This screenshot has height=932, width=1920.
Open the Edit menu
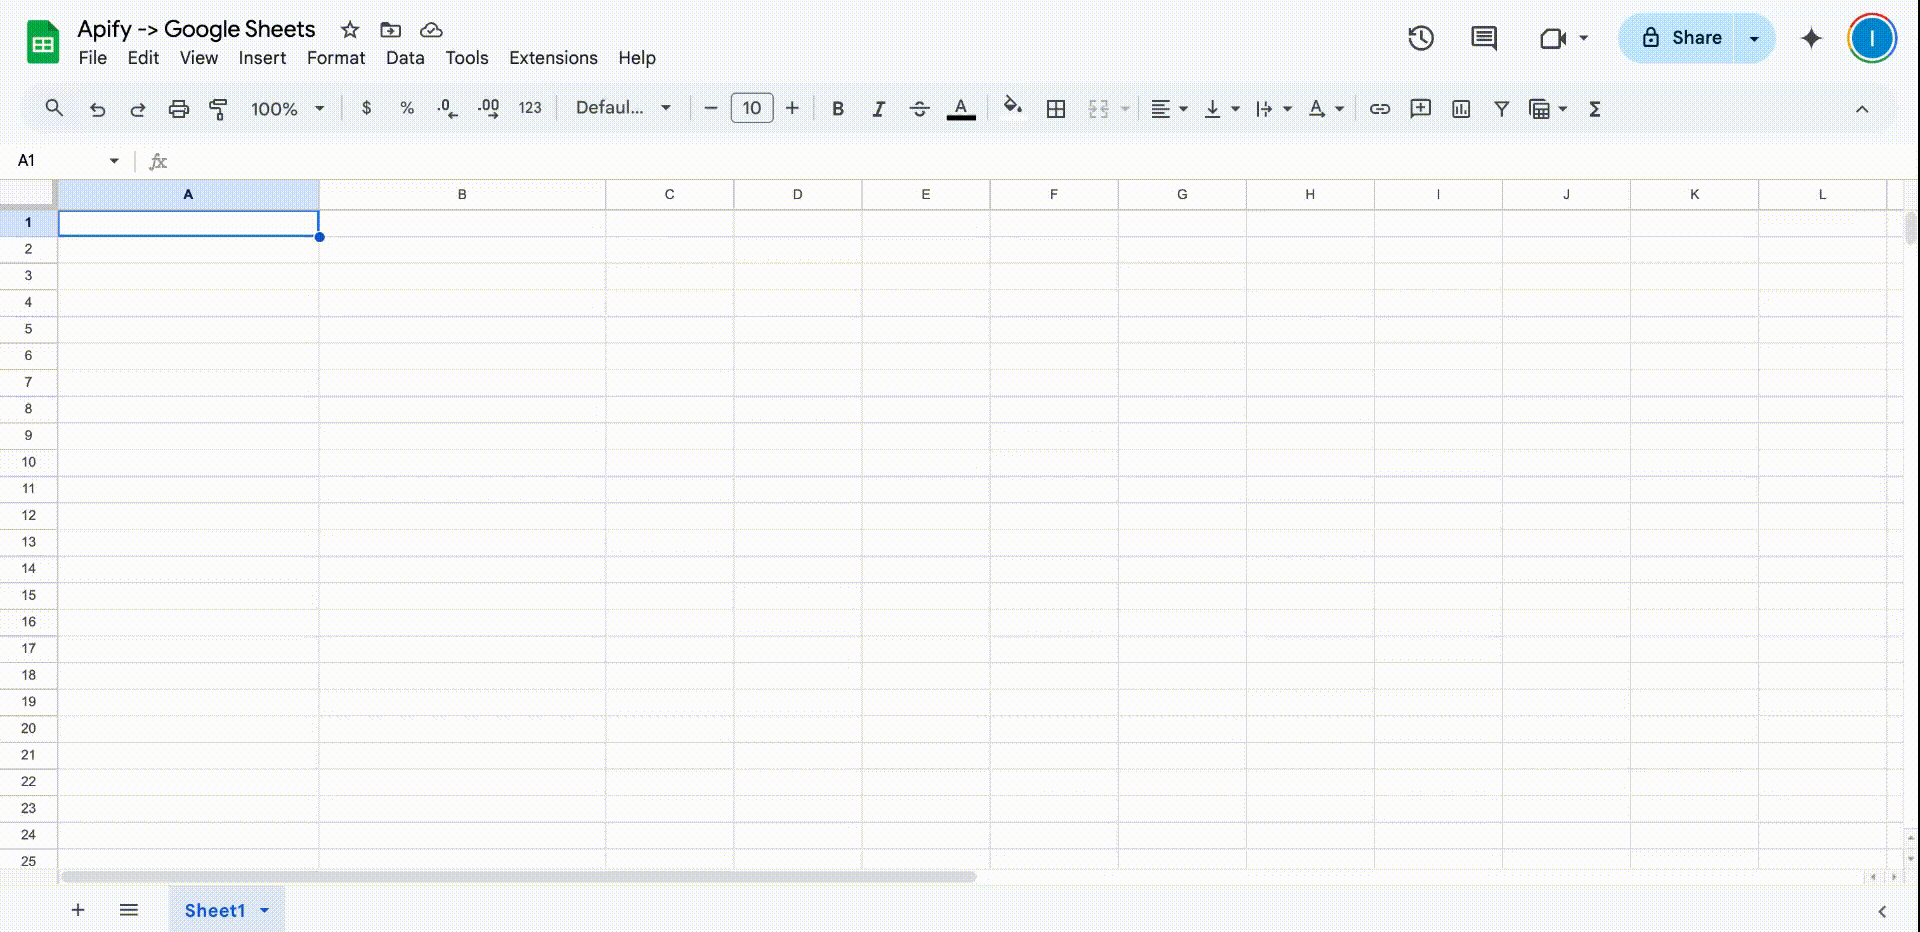pyautogui.click(x=143, y=58)
